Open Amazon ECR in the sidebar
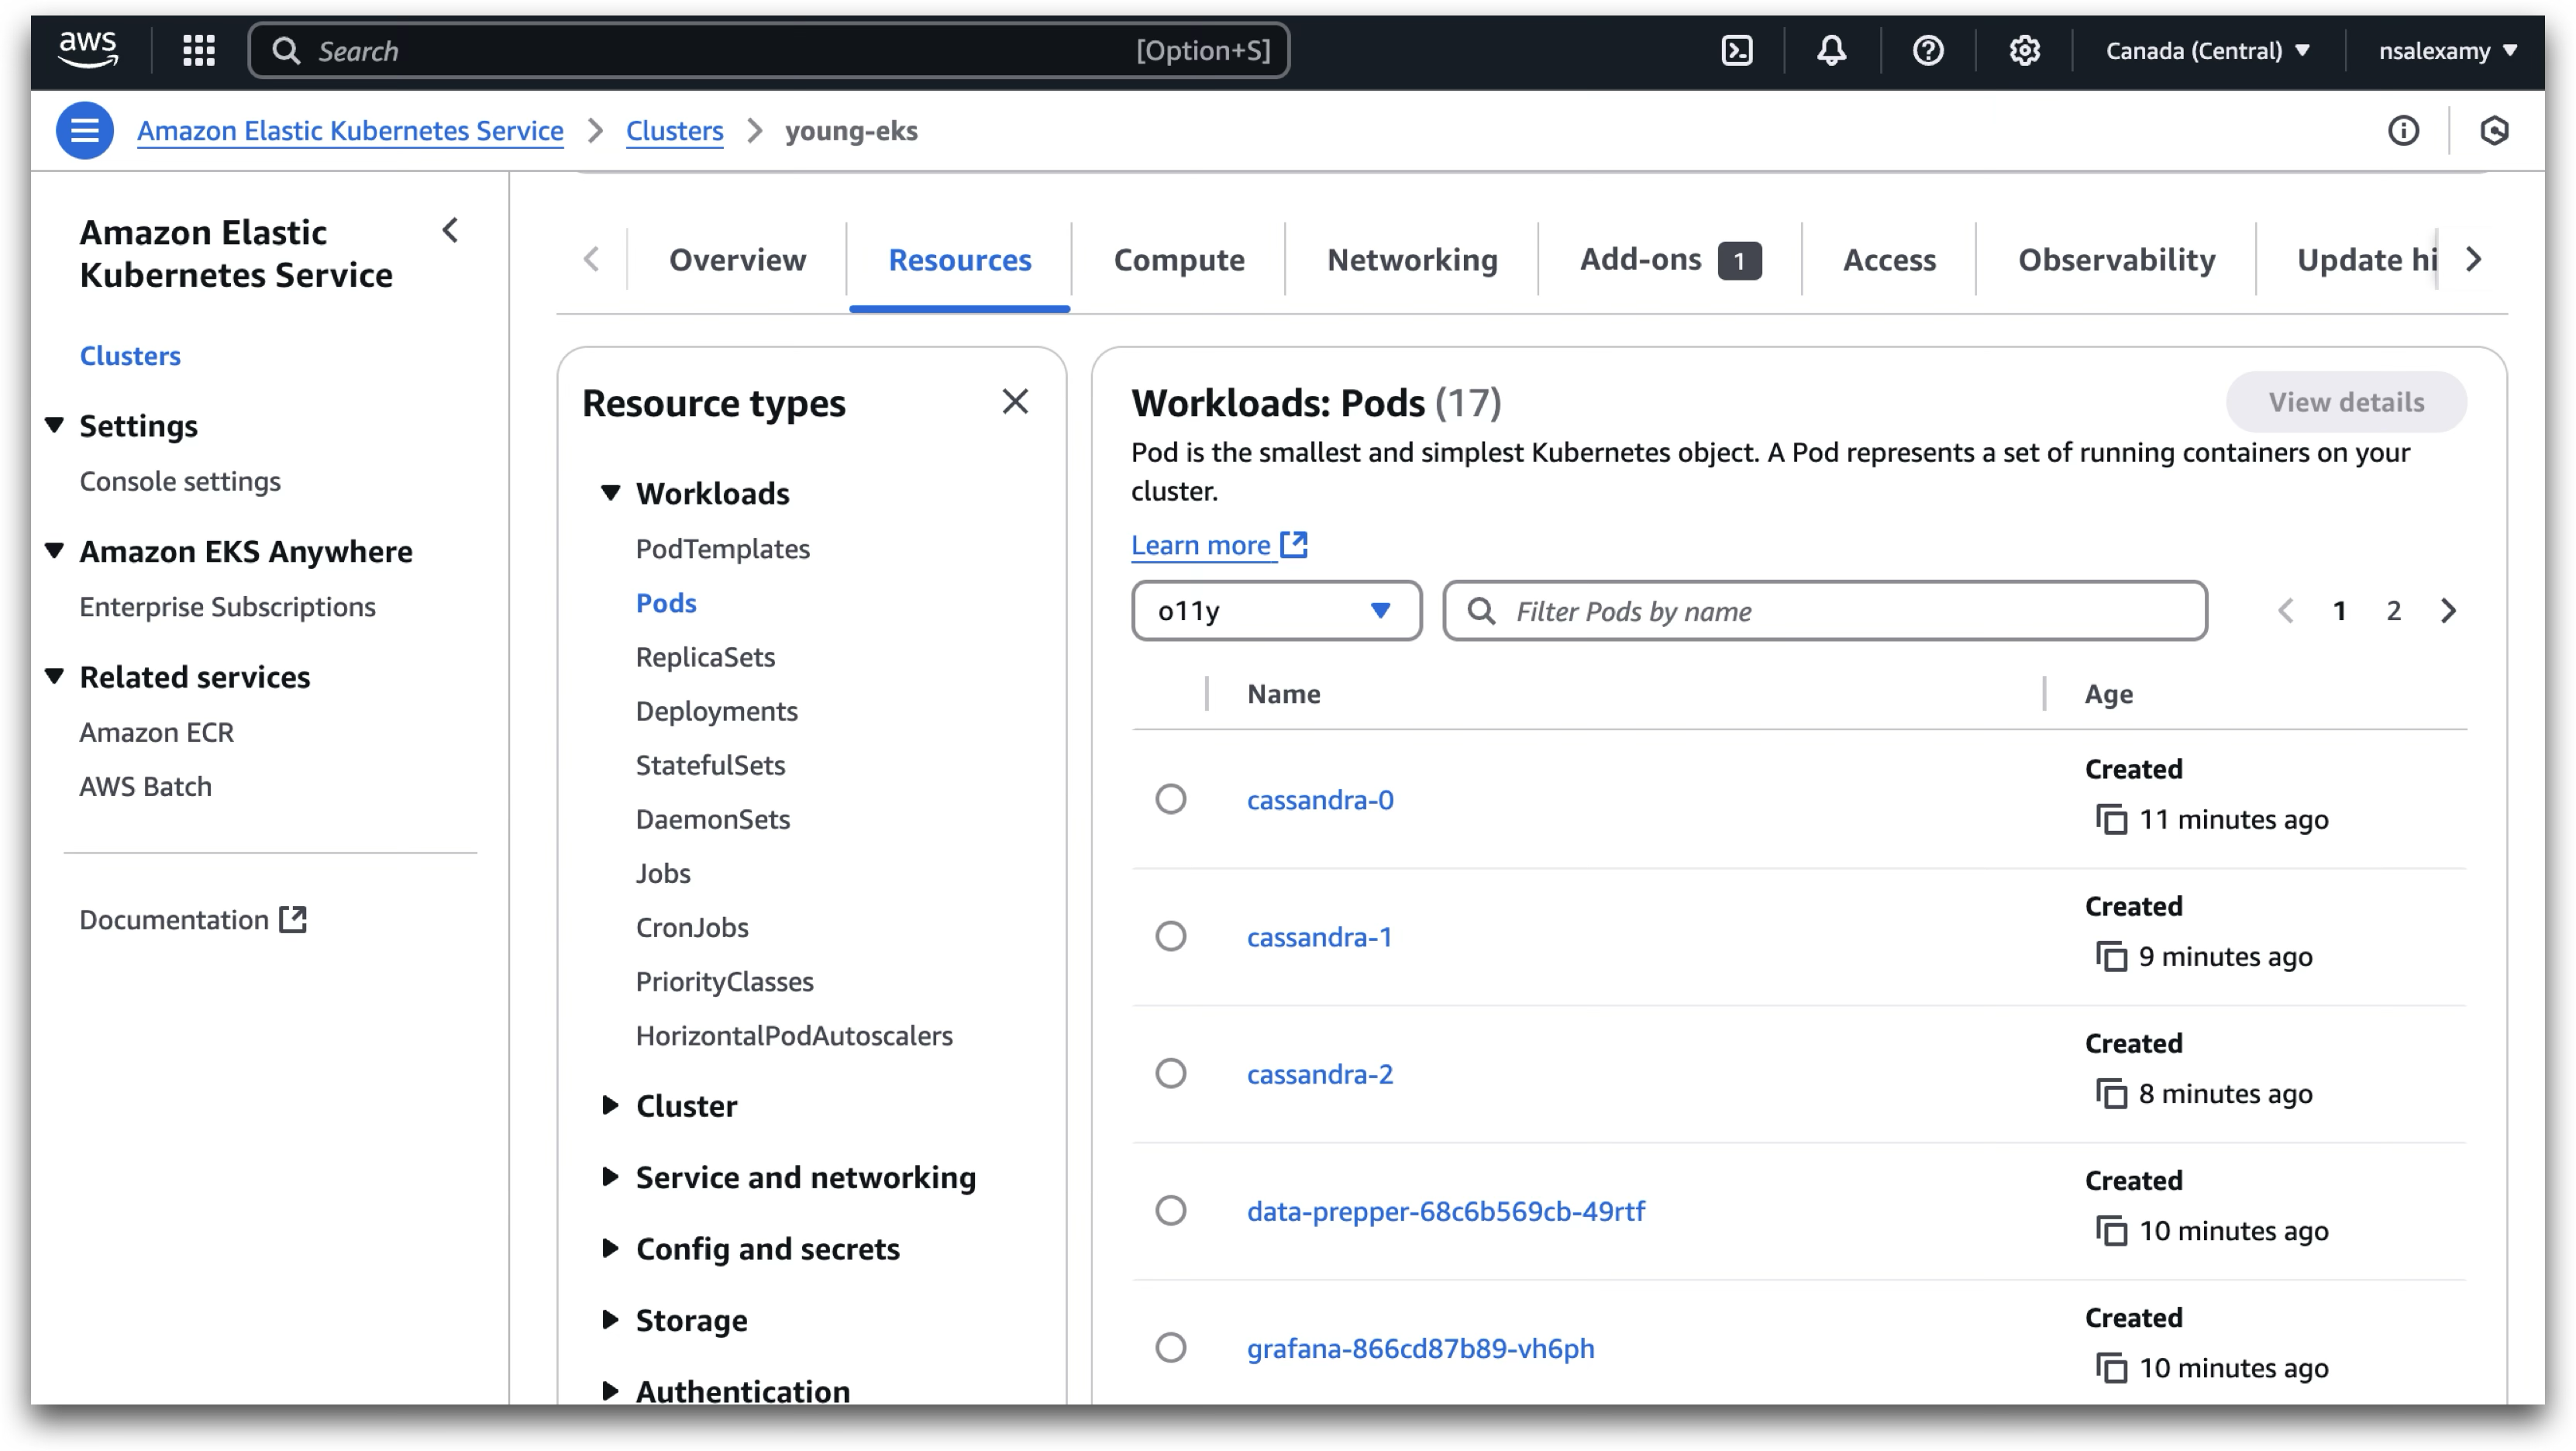 pos(157,732)
